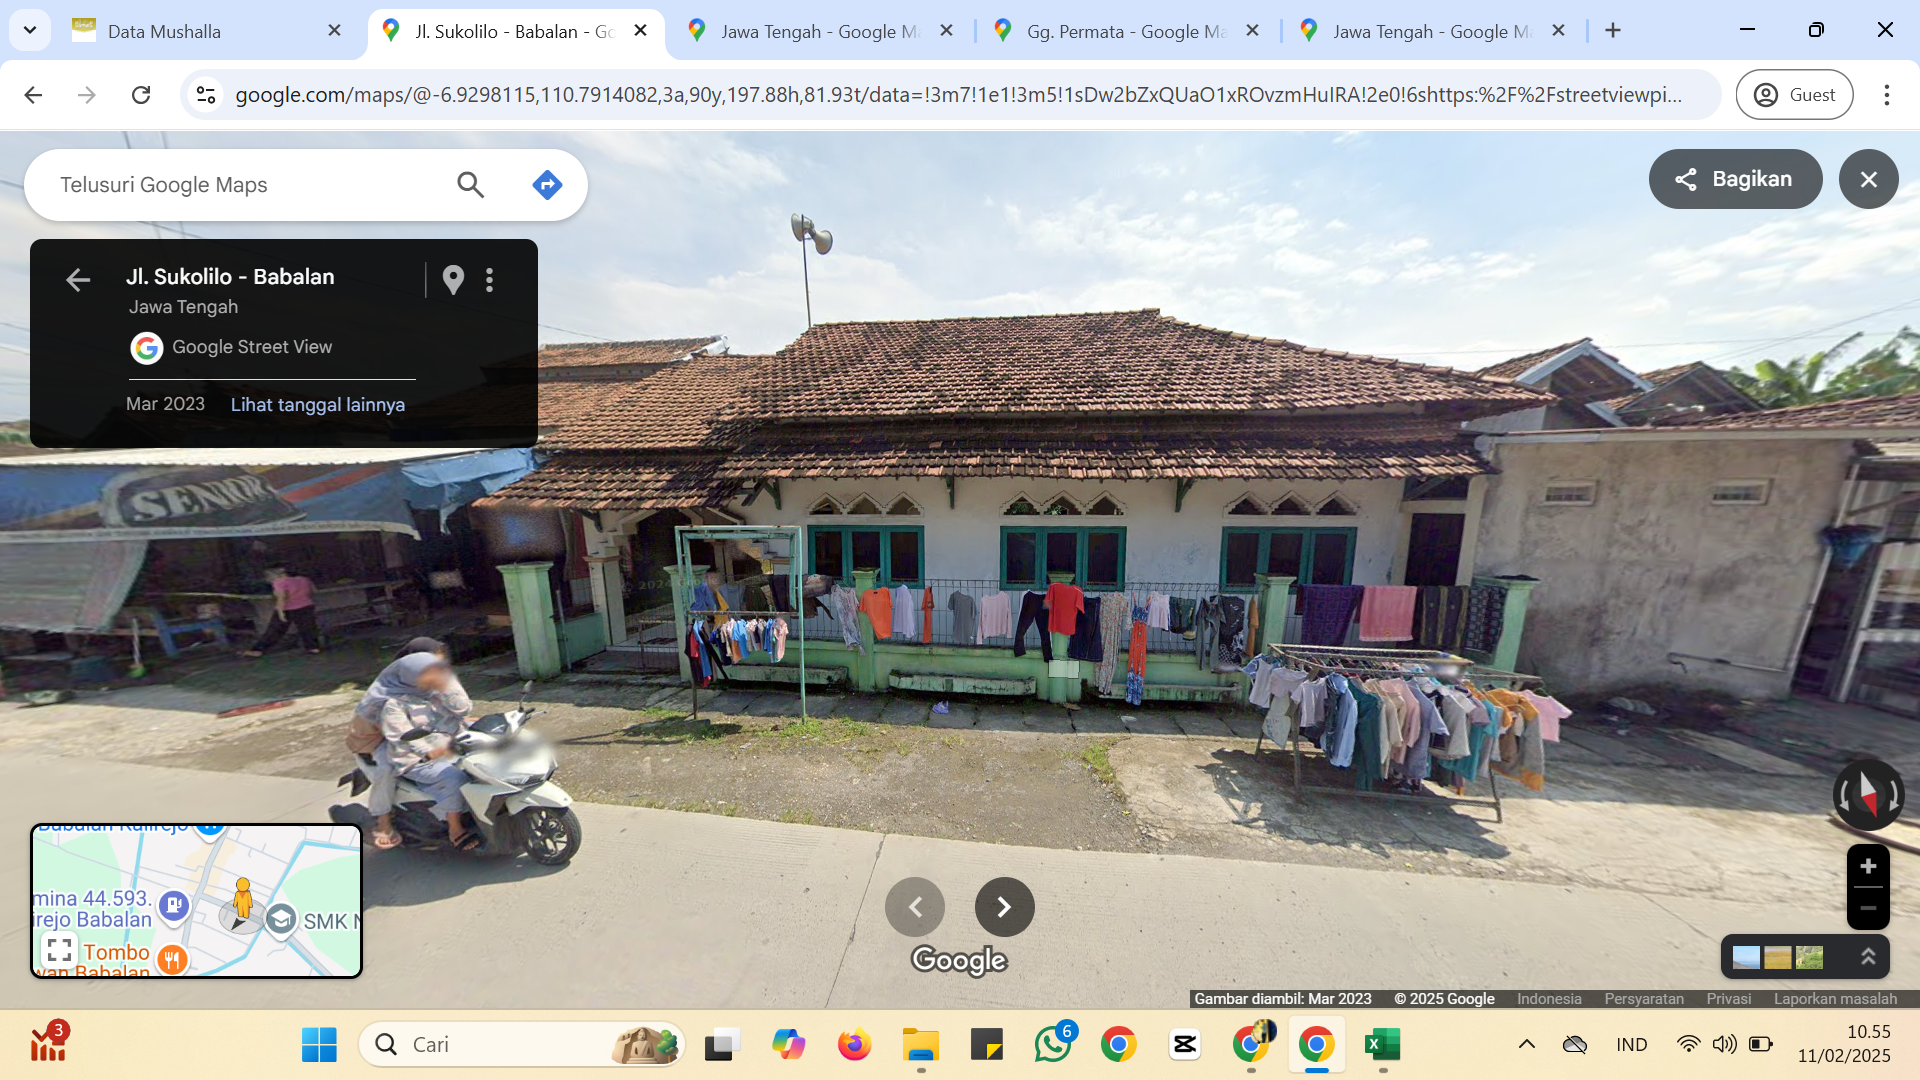Open WhatsApp from the taskbar
The width and height of the screenshot is (1920, 1080).
point(1053,1044)
